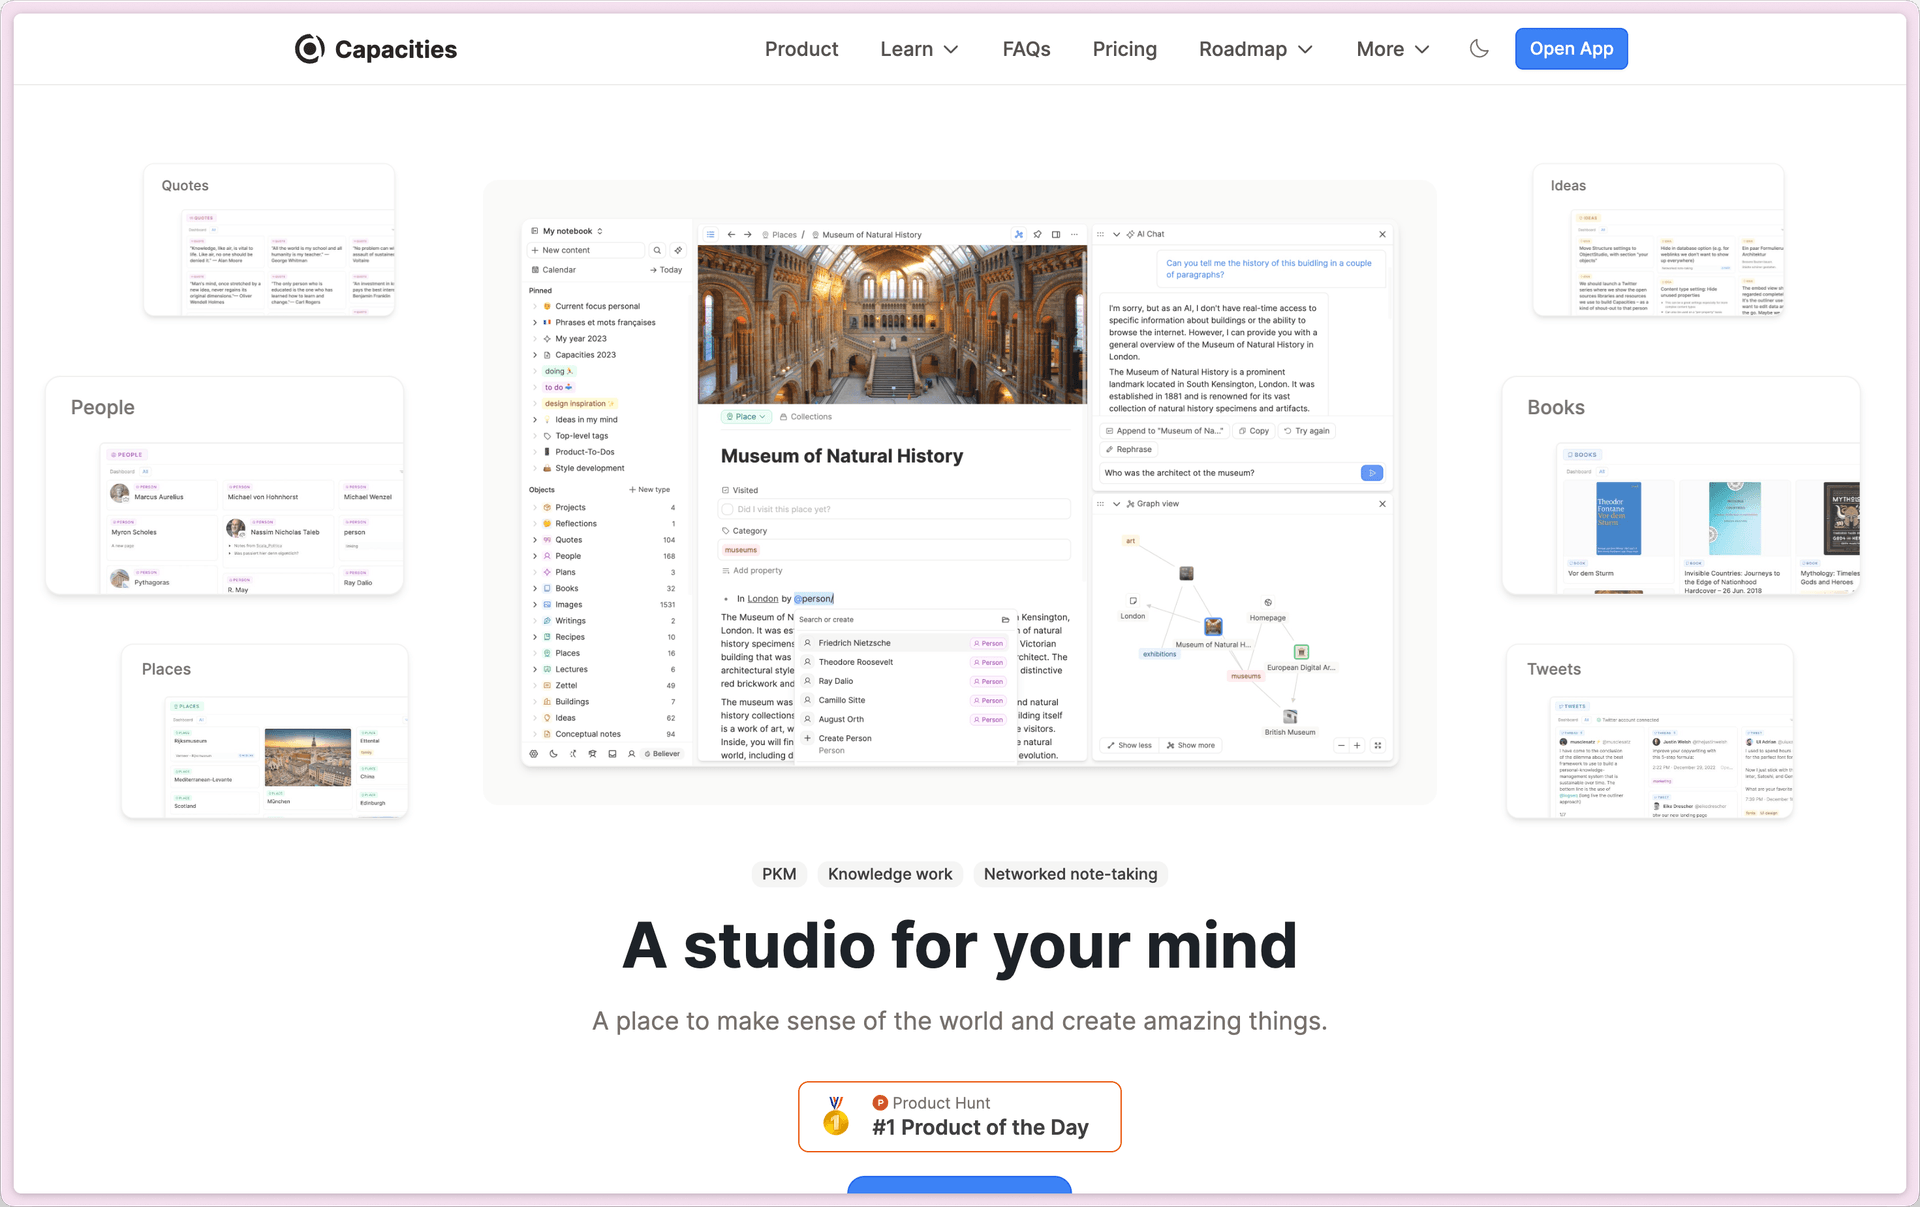Image resolution: width=1920 pixels, height=1207 pixels.
Task: Click the search magnifier in notebook sidebar
Action: [x=657, y=250]
